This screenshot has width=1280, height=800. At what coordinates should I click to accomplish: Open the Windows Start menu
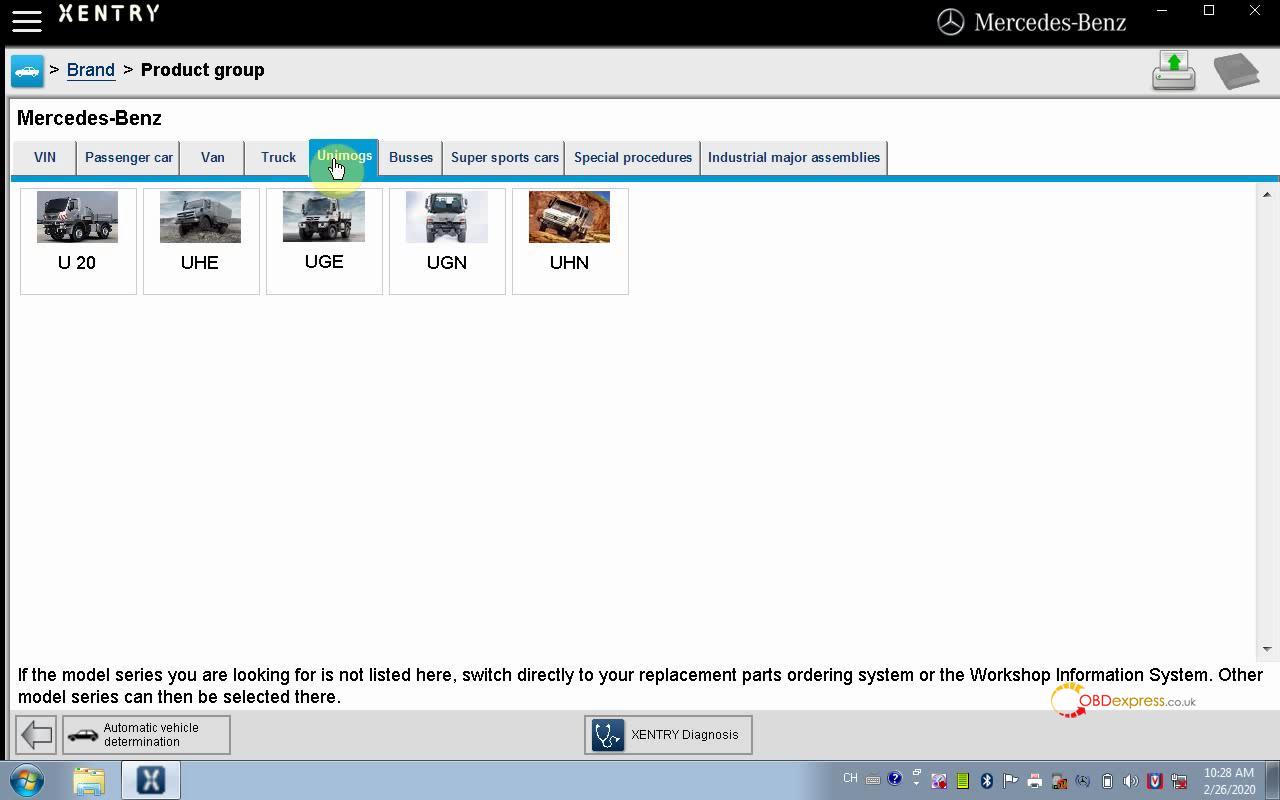[x=28, y=780]
